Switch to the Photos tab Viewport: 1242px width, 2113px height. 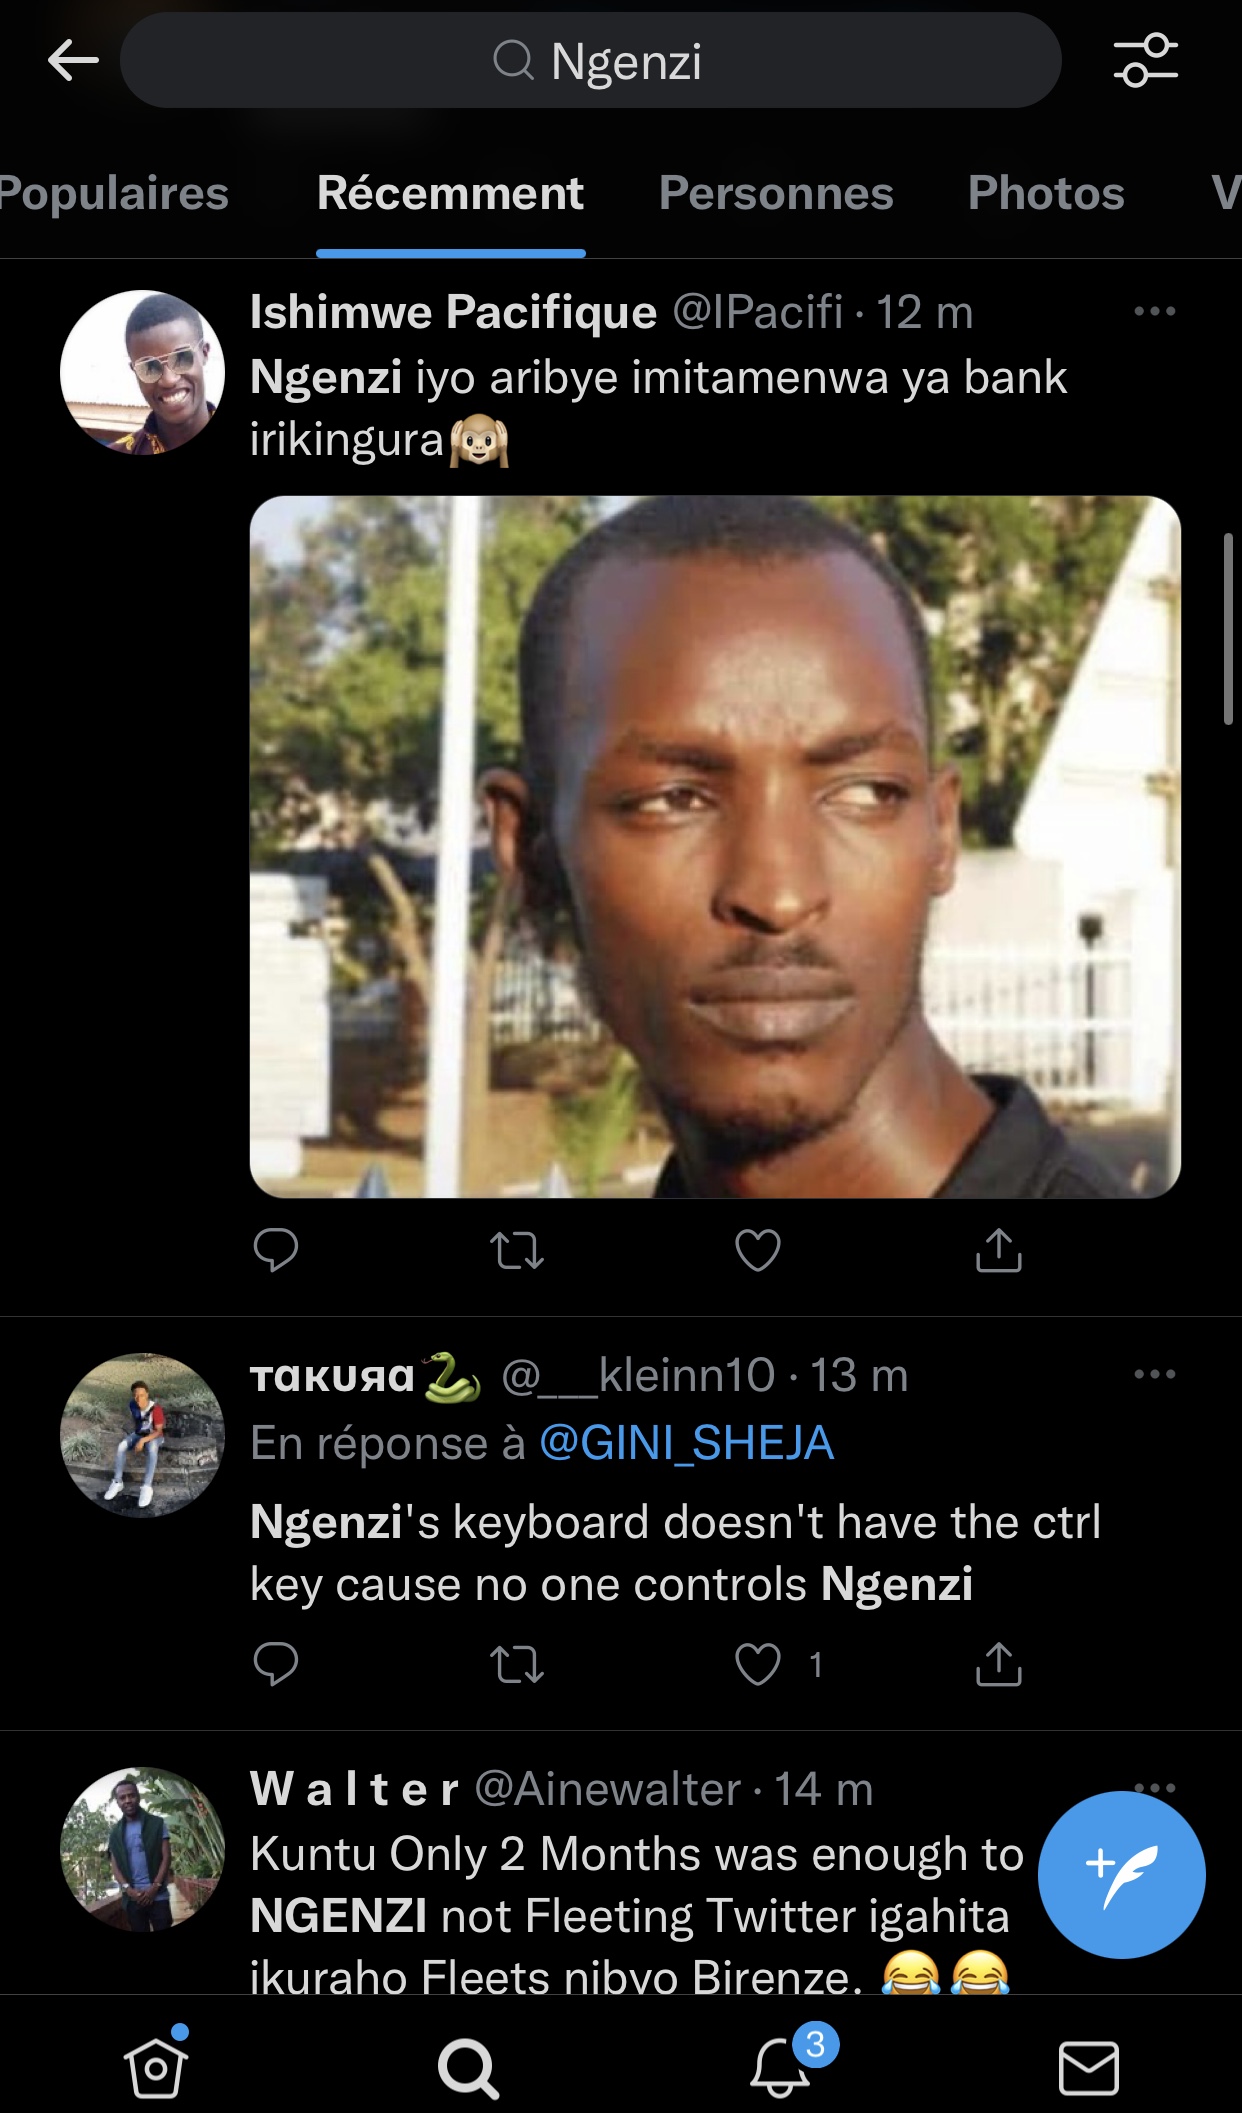point(1046,193)
